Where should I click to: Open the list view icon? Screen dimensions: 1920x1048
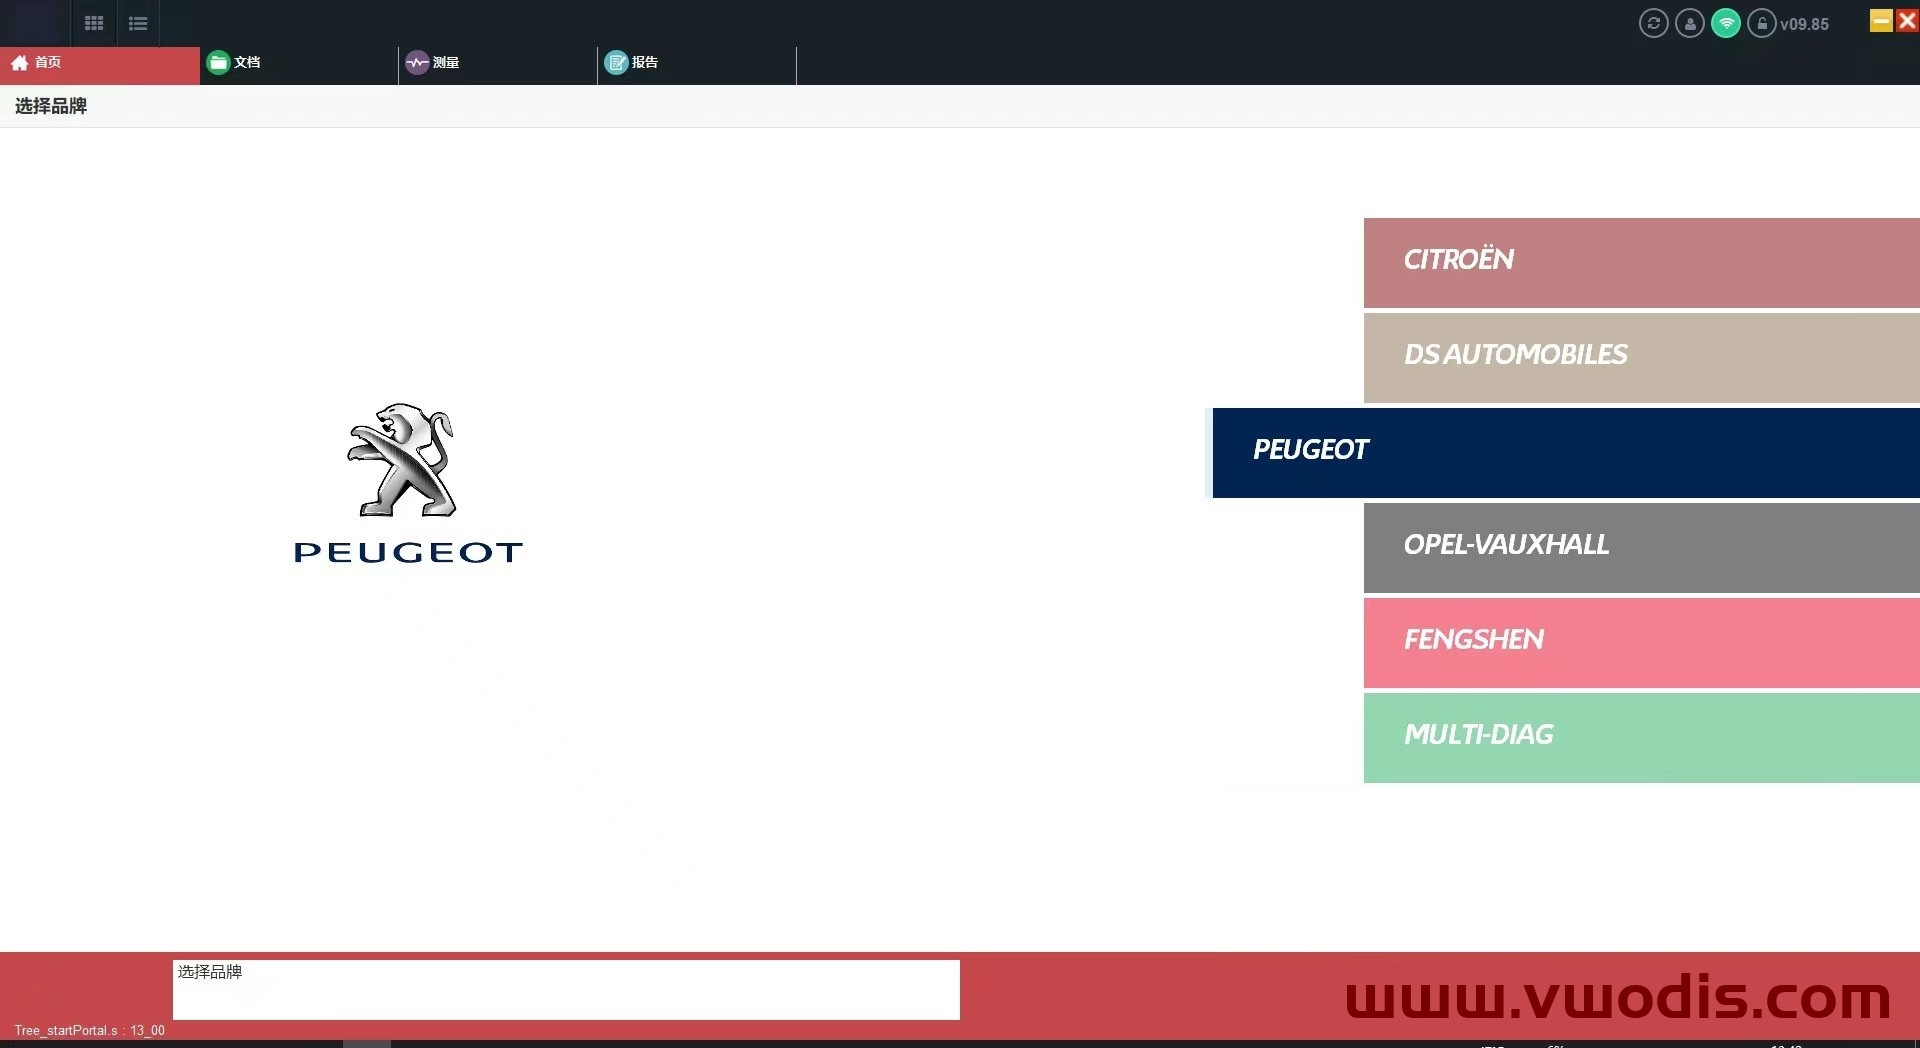pos(138,23)
